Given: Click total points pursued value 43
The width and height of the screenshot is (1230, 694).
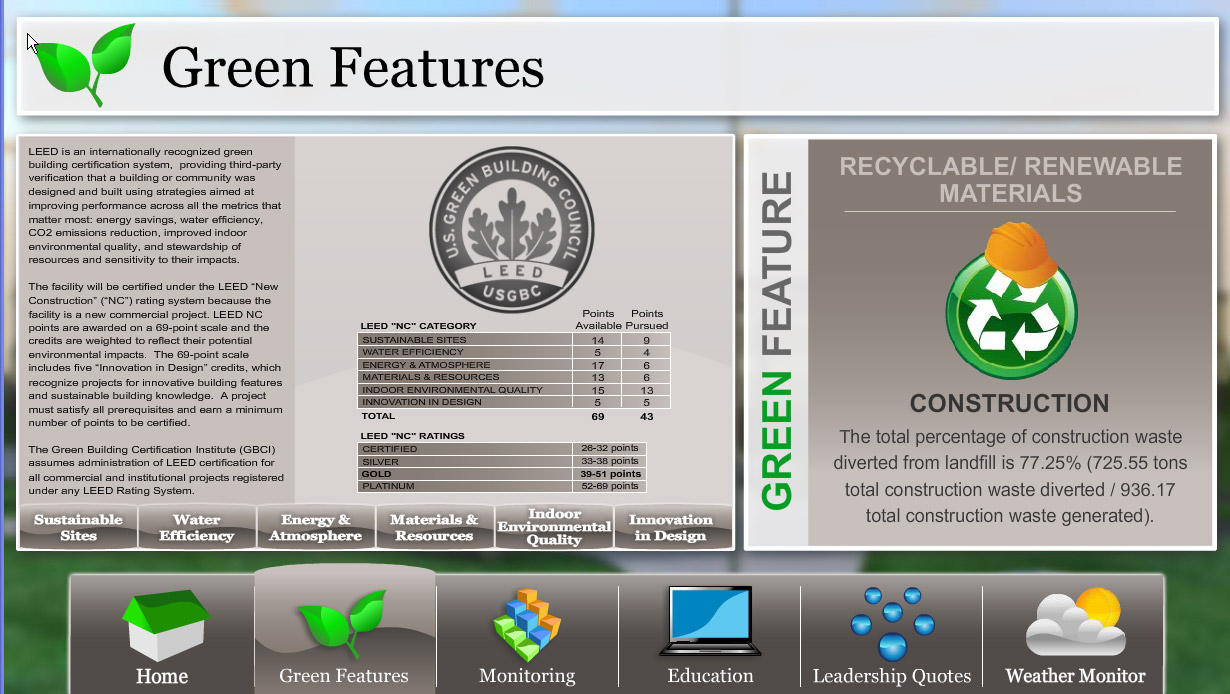Looking at the screenshot, I should 646,415.
